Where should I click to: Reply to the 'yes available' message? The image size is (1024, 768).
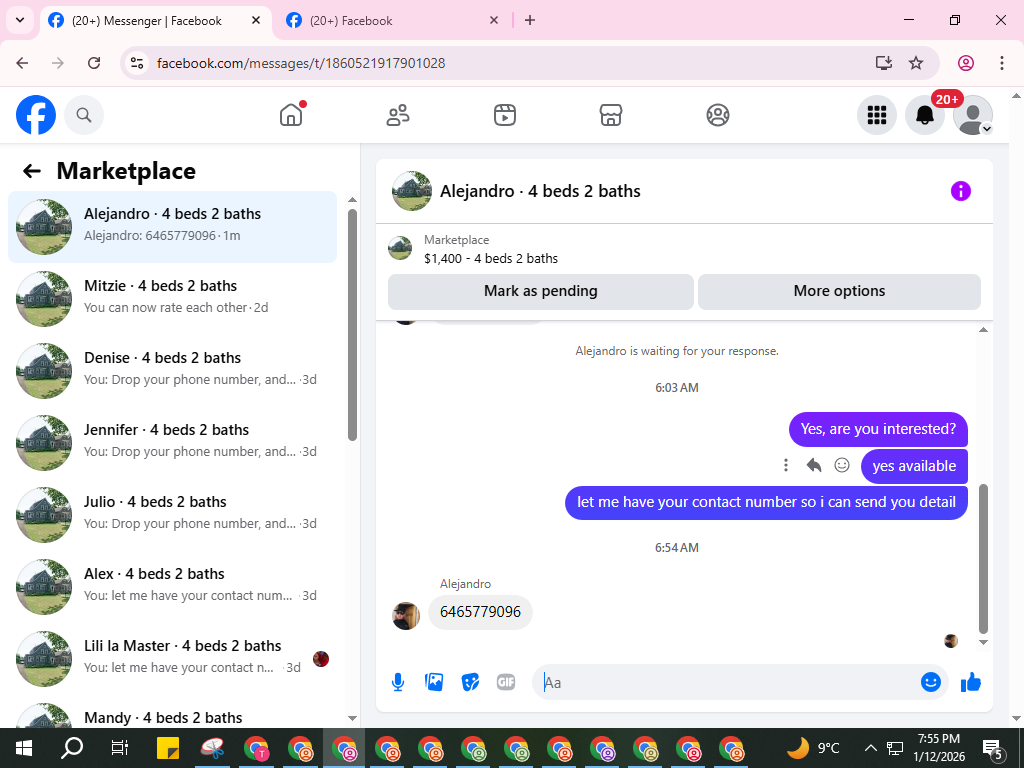[x=814, y=465]
